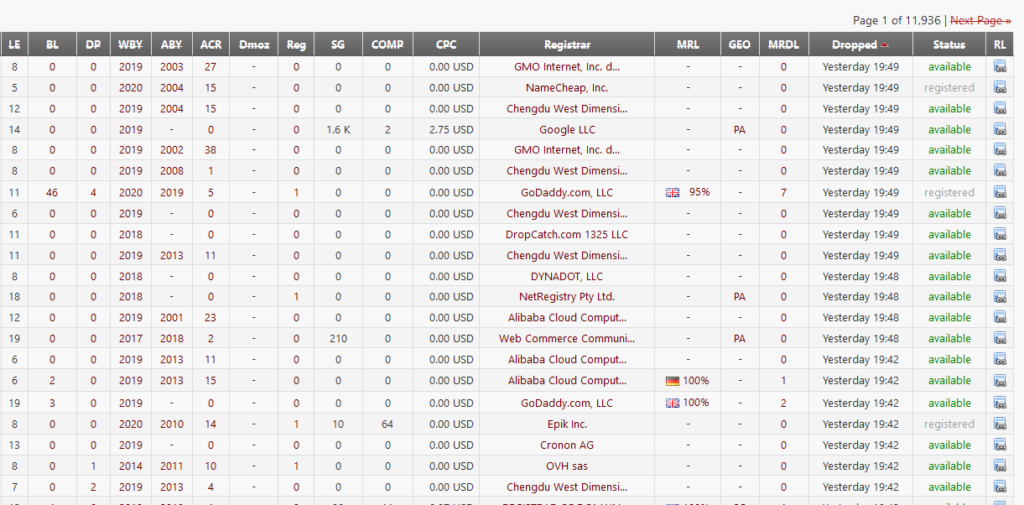Click the available status in the Google LLC row

[948, 130]
